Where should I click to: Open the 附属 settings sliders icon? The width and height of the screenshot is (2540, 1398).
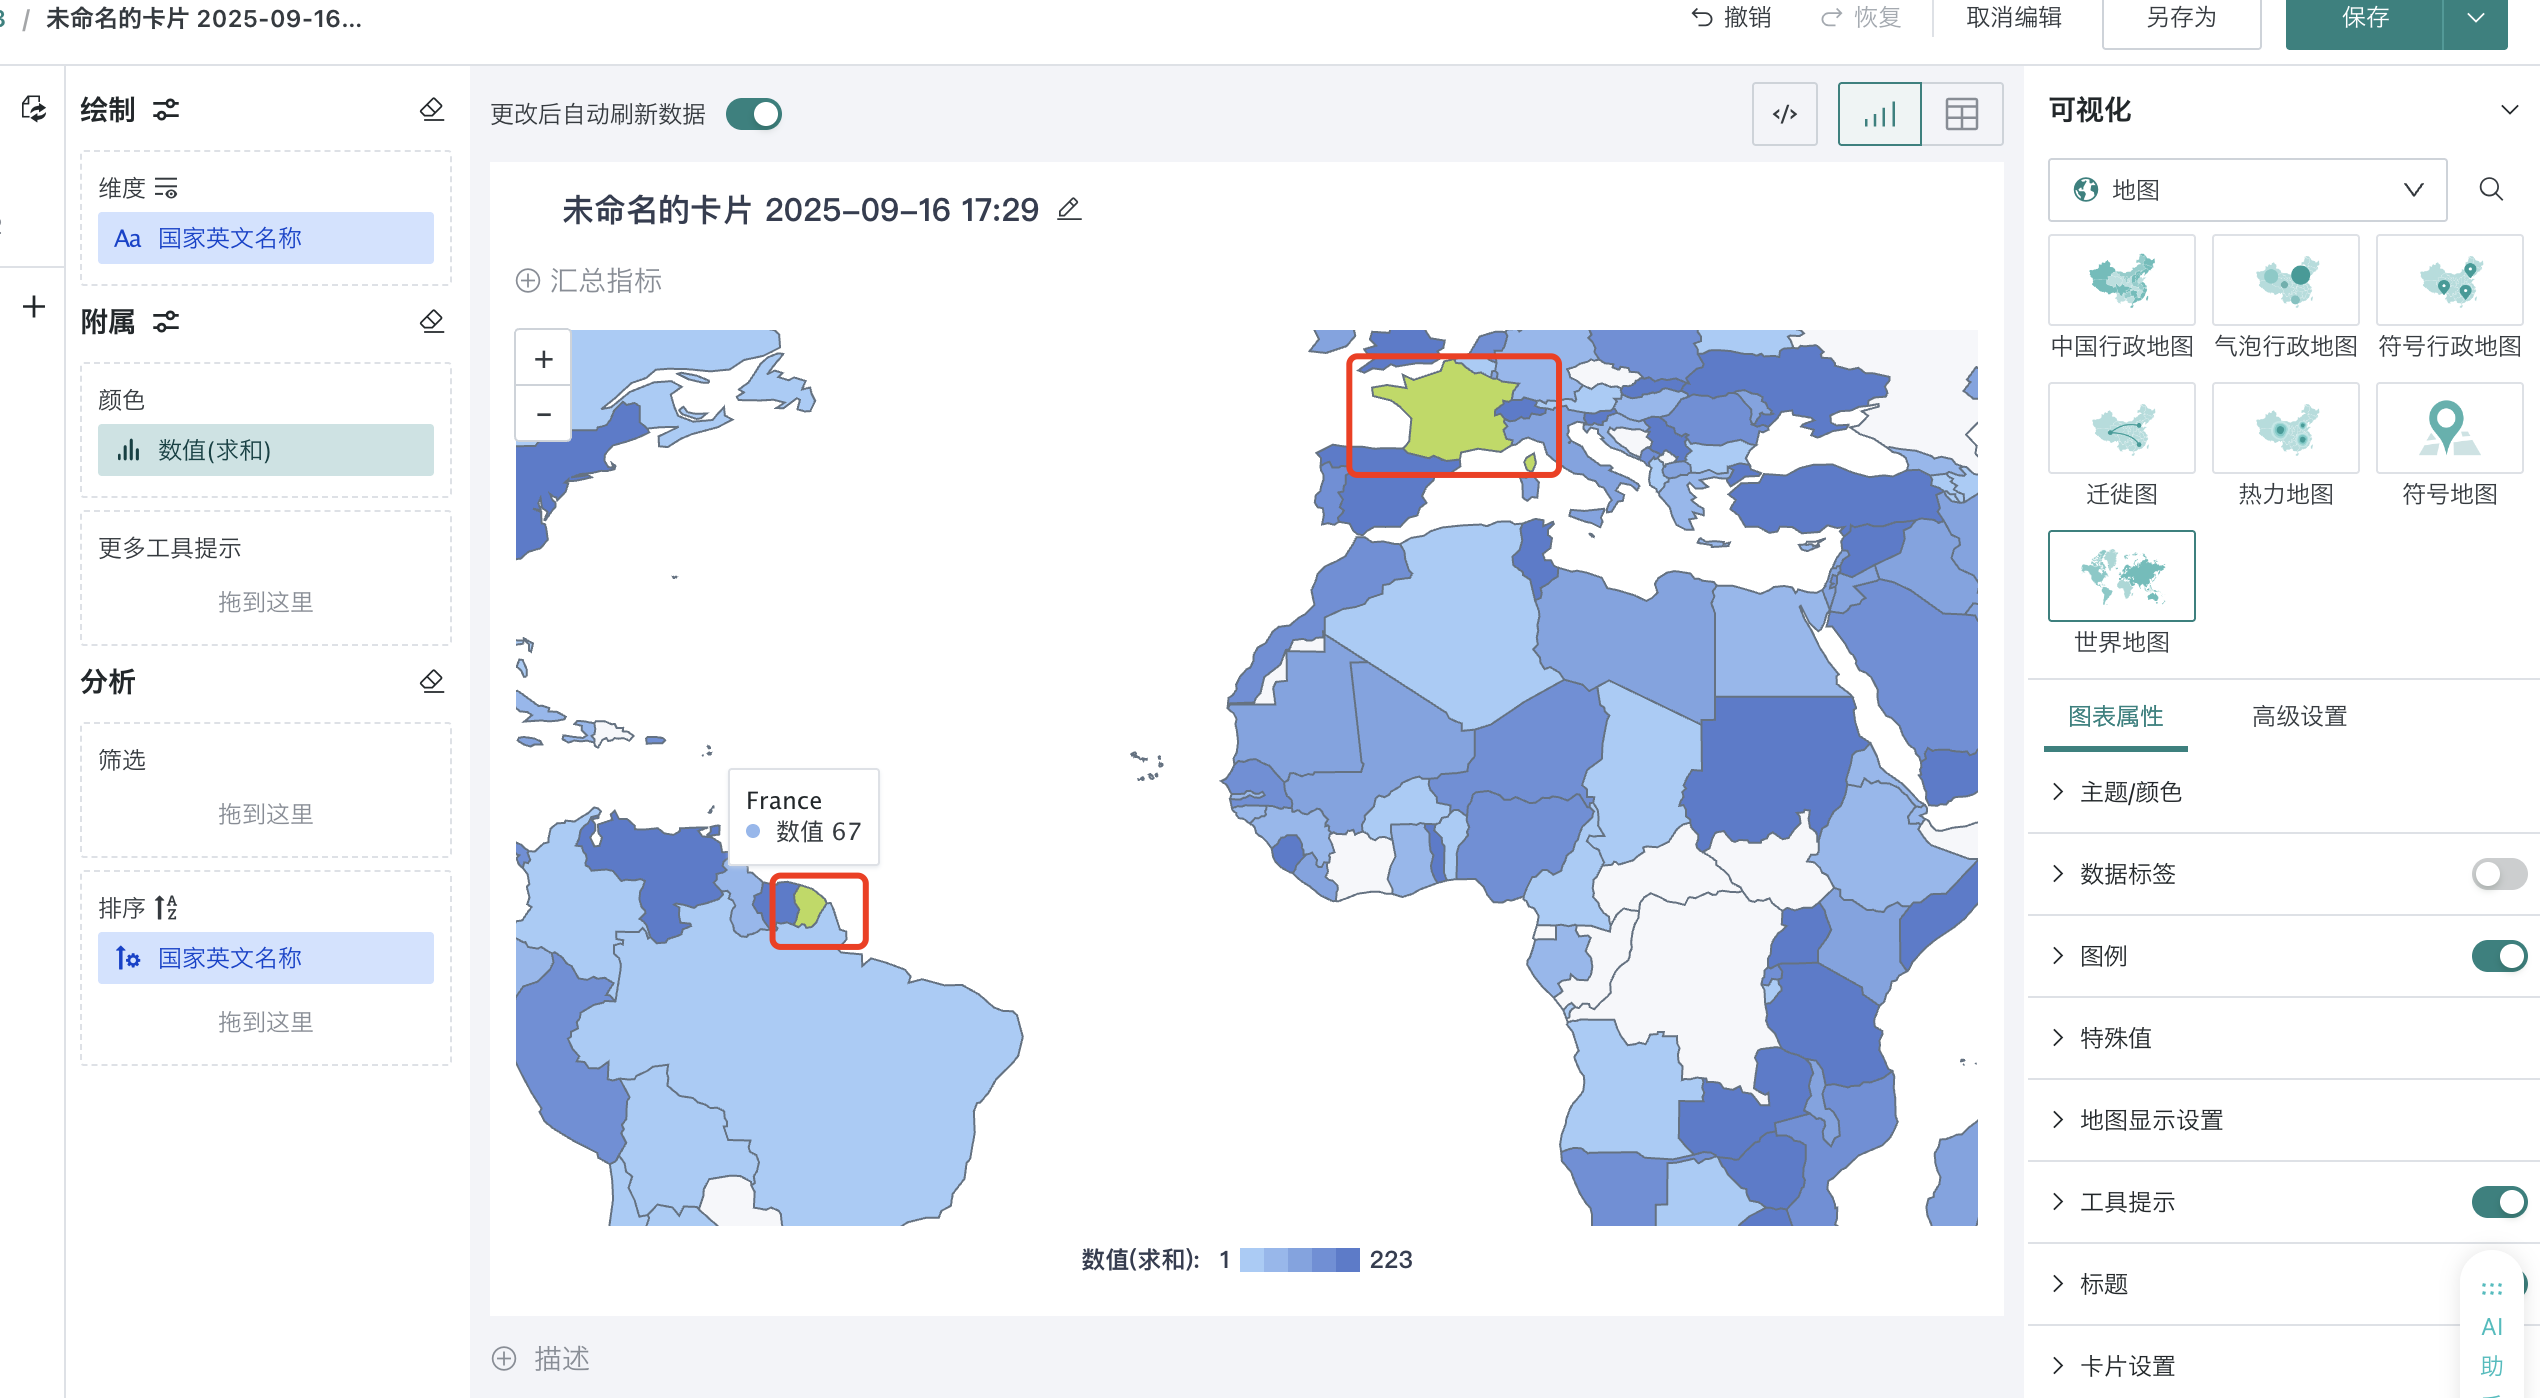[x=166, y=322]
